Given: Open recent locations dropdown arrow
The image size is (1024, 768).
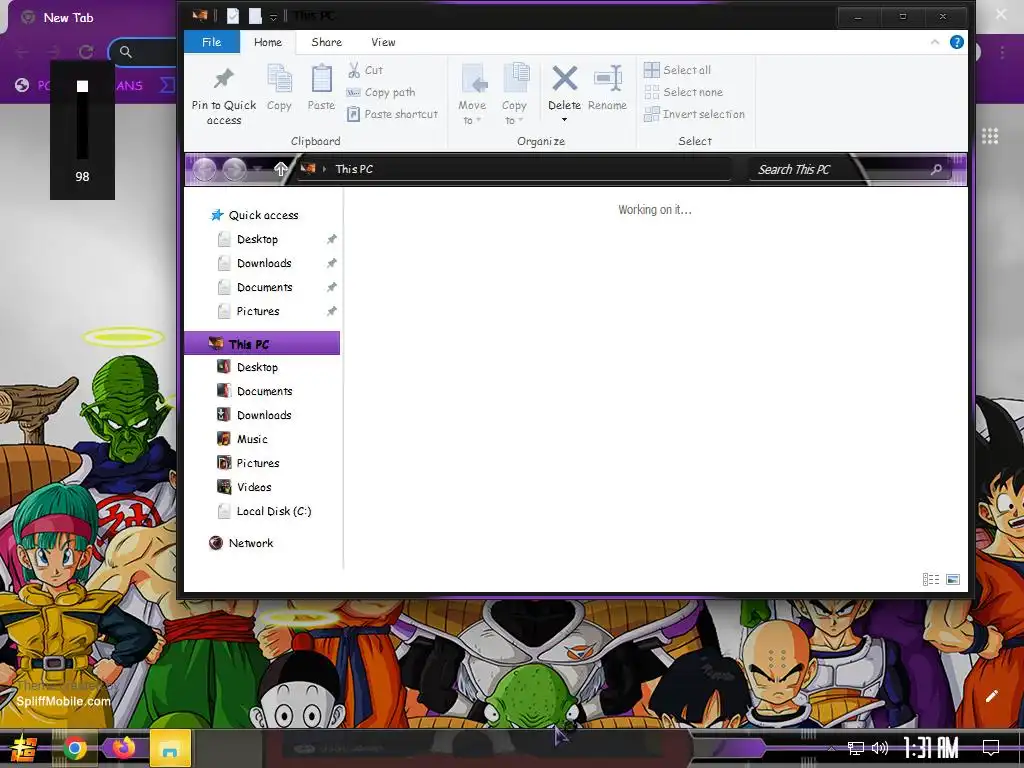Looking at the screenshot, I should click(x=258, y=170).
